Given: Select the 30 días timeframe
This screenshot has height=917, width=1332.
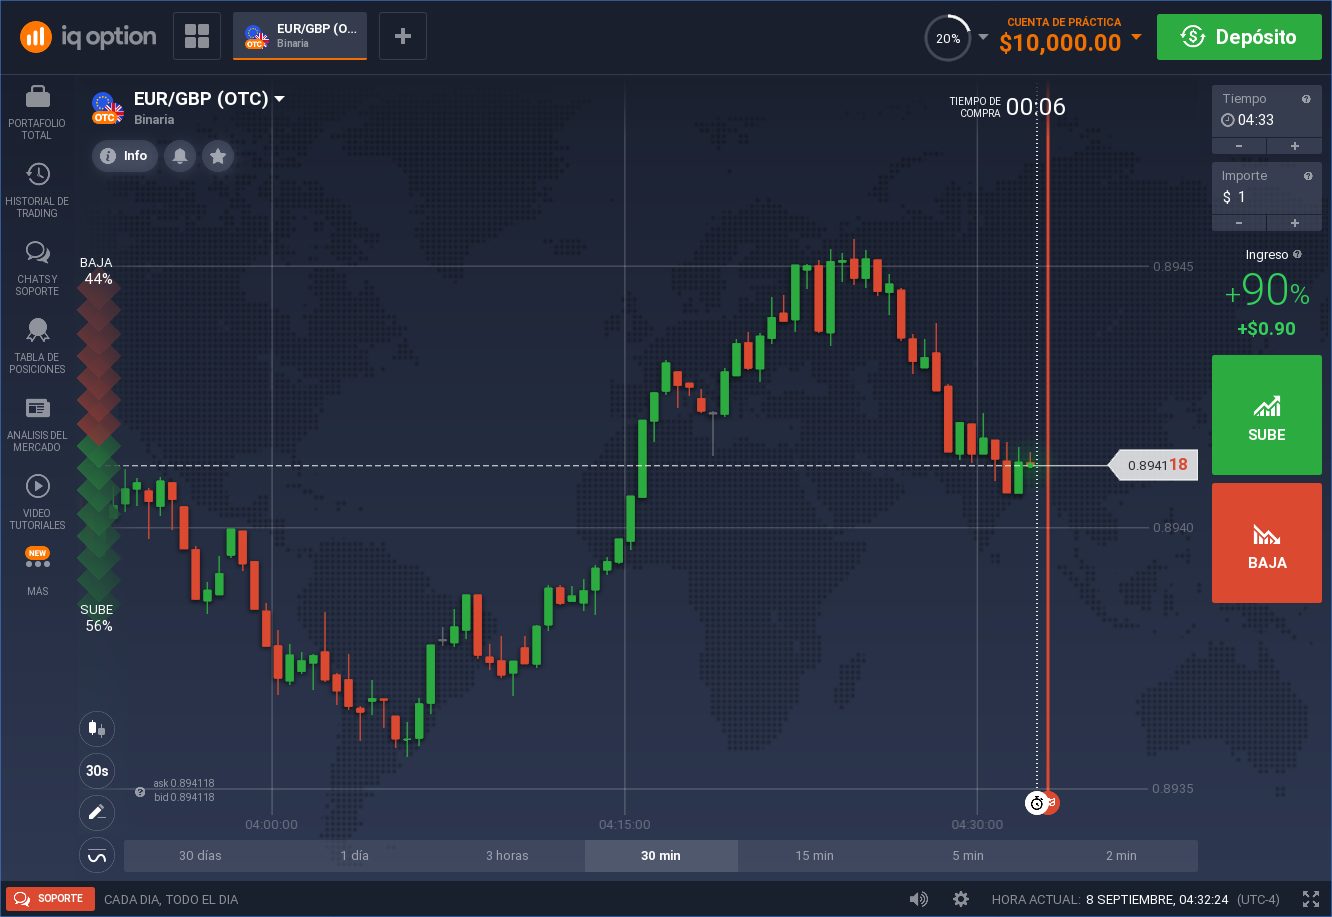Looking at the screenshot, I should click(x=200, y=856).
